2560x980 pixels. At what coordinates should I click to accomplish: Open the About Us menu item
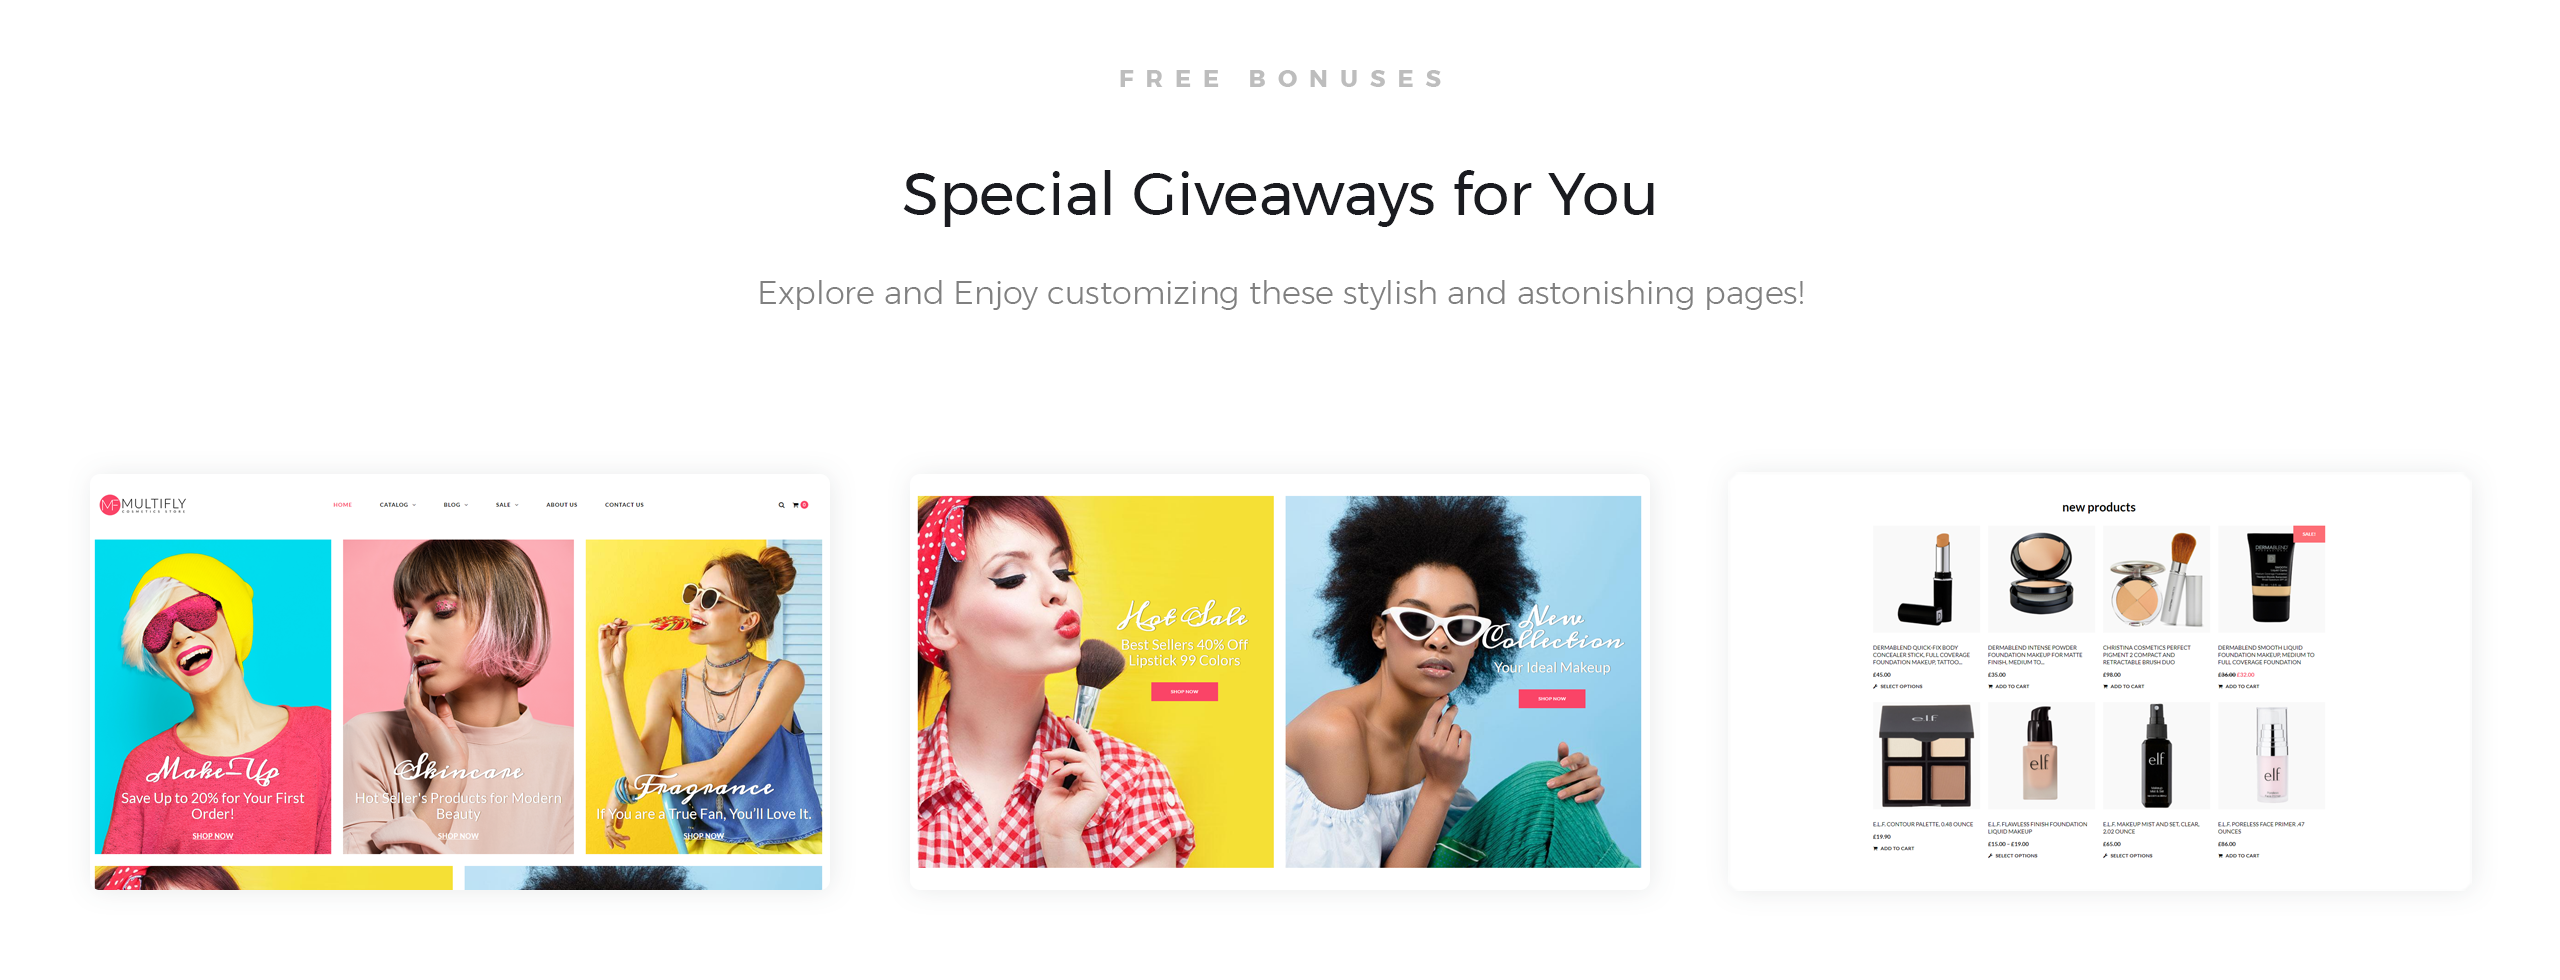tap(561, 505)
